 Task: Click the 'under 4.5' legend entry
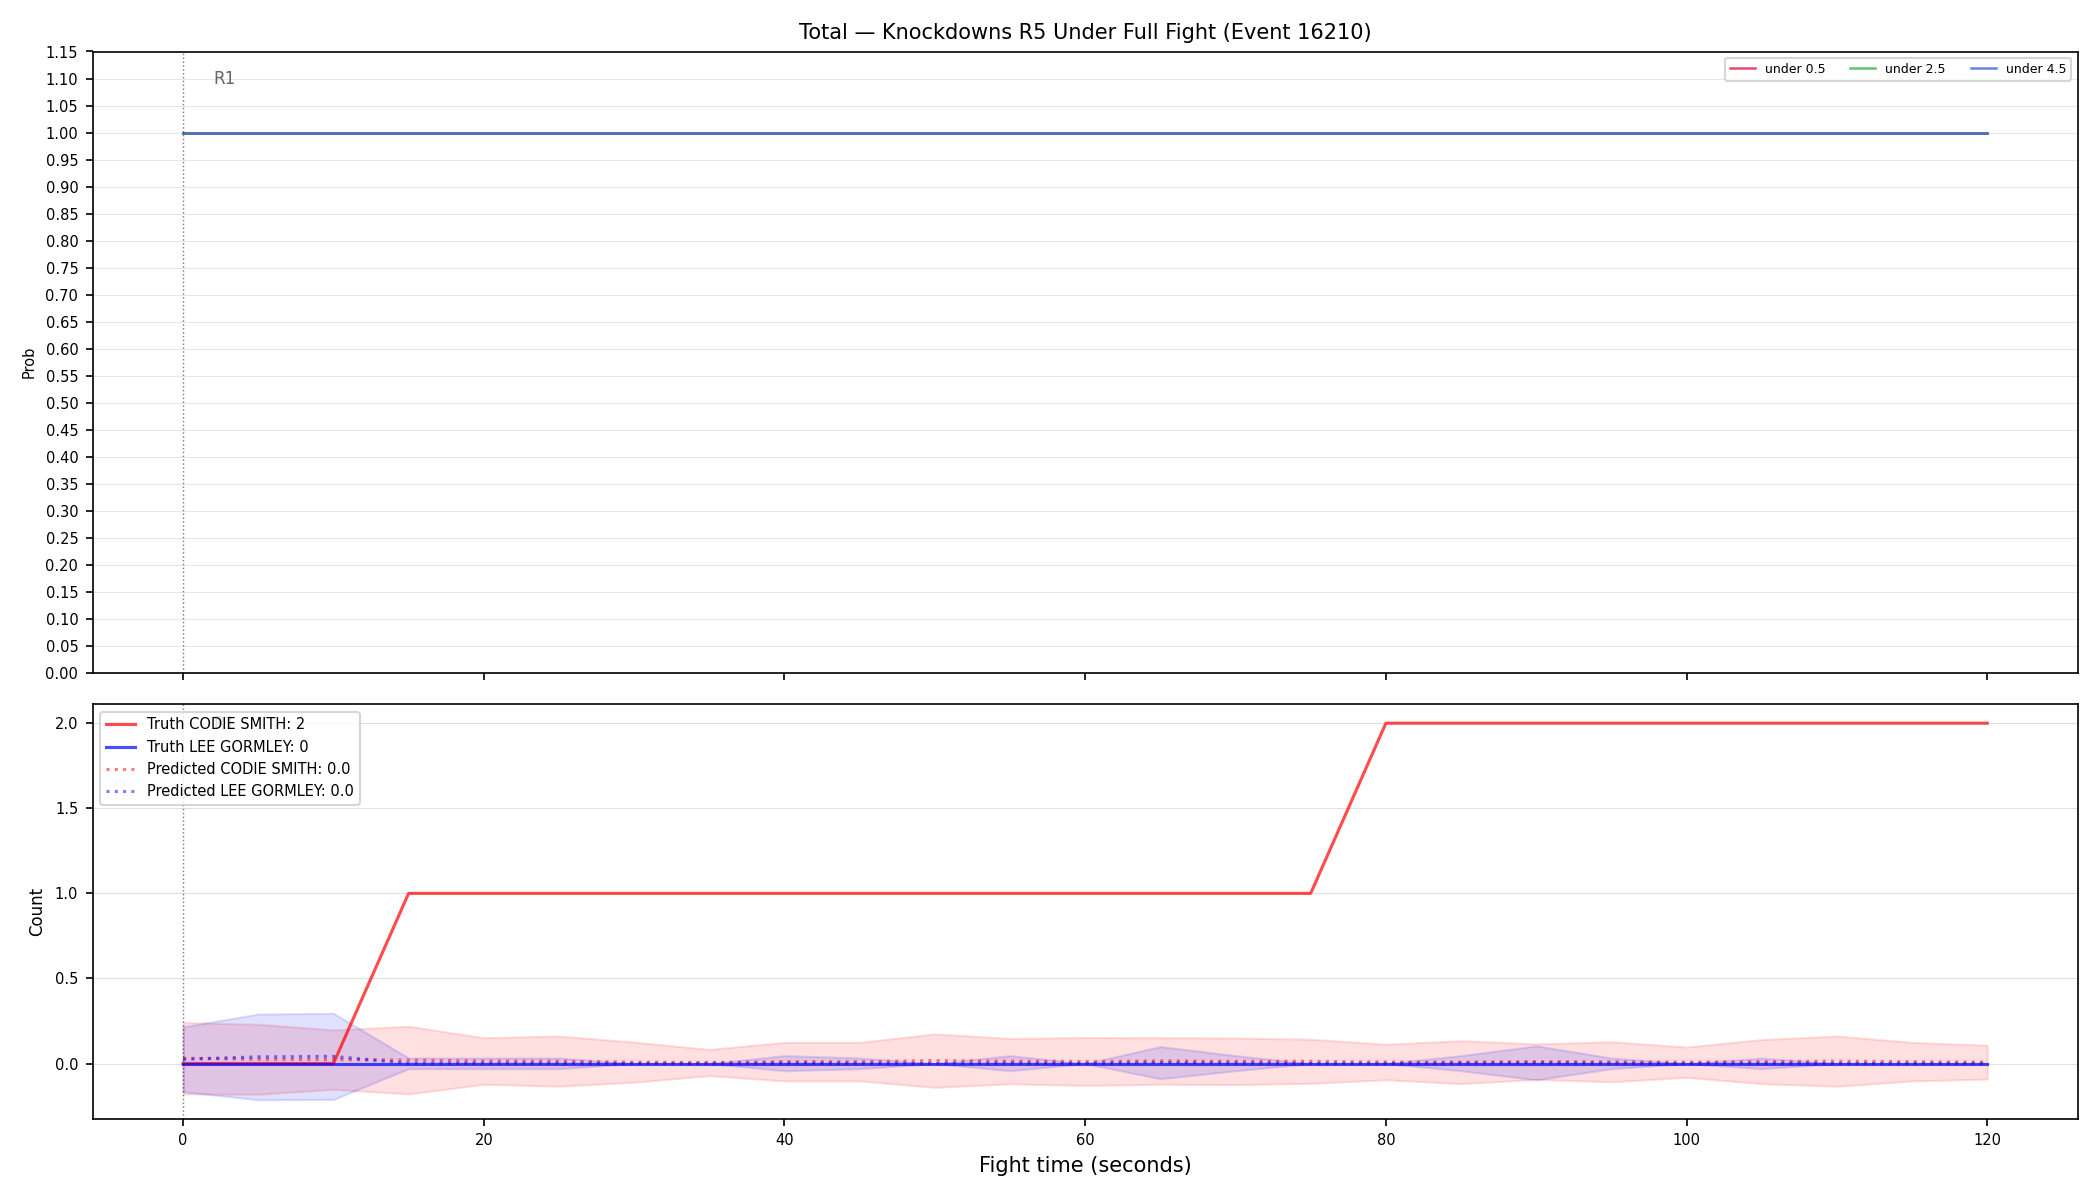[x=2018, y=69]
